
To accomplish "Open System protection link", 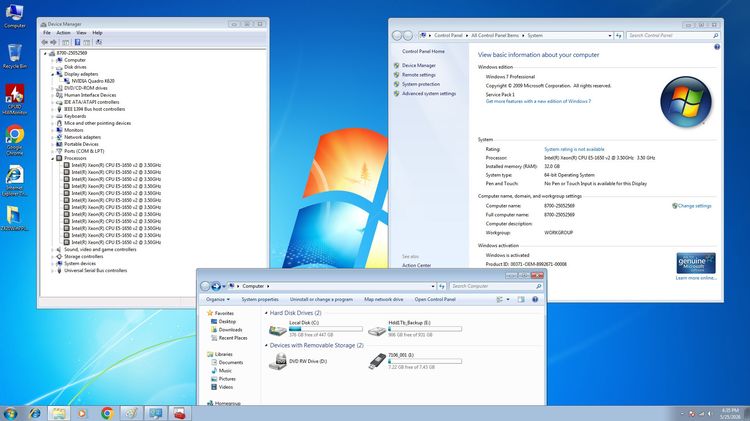I will (x=420, y=84).
